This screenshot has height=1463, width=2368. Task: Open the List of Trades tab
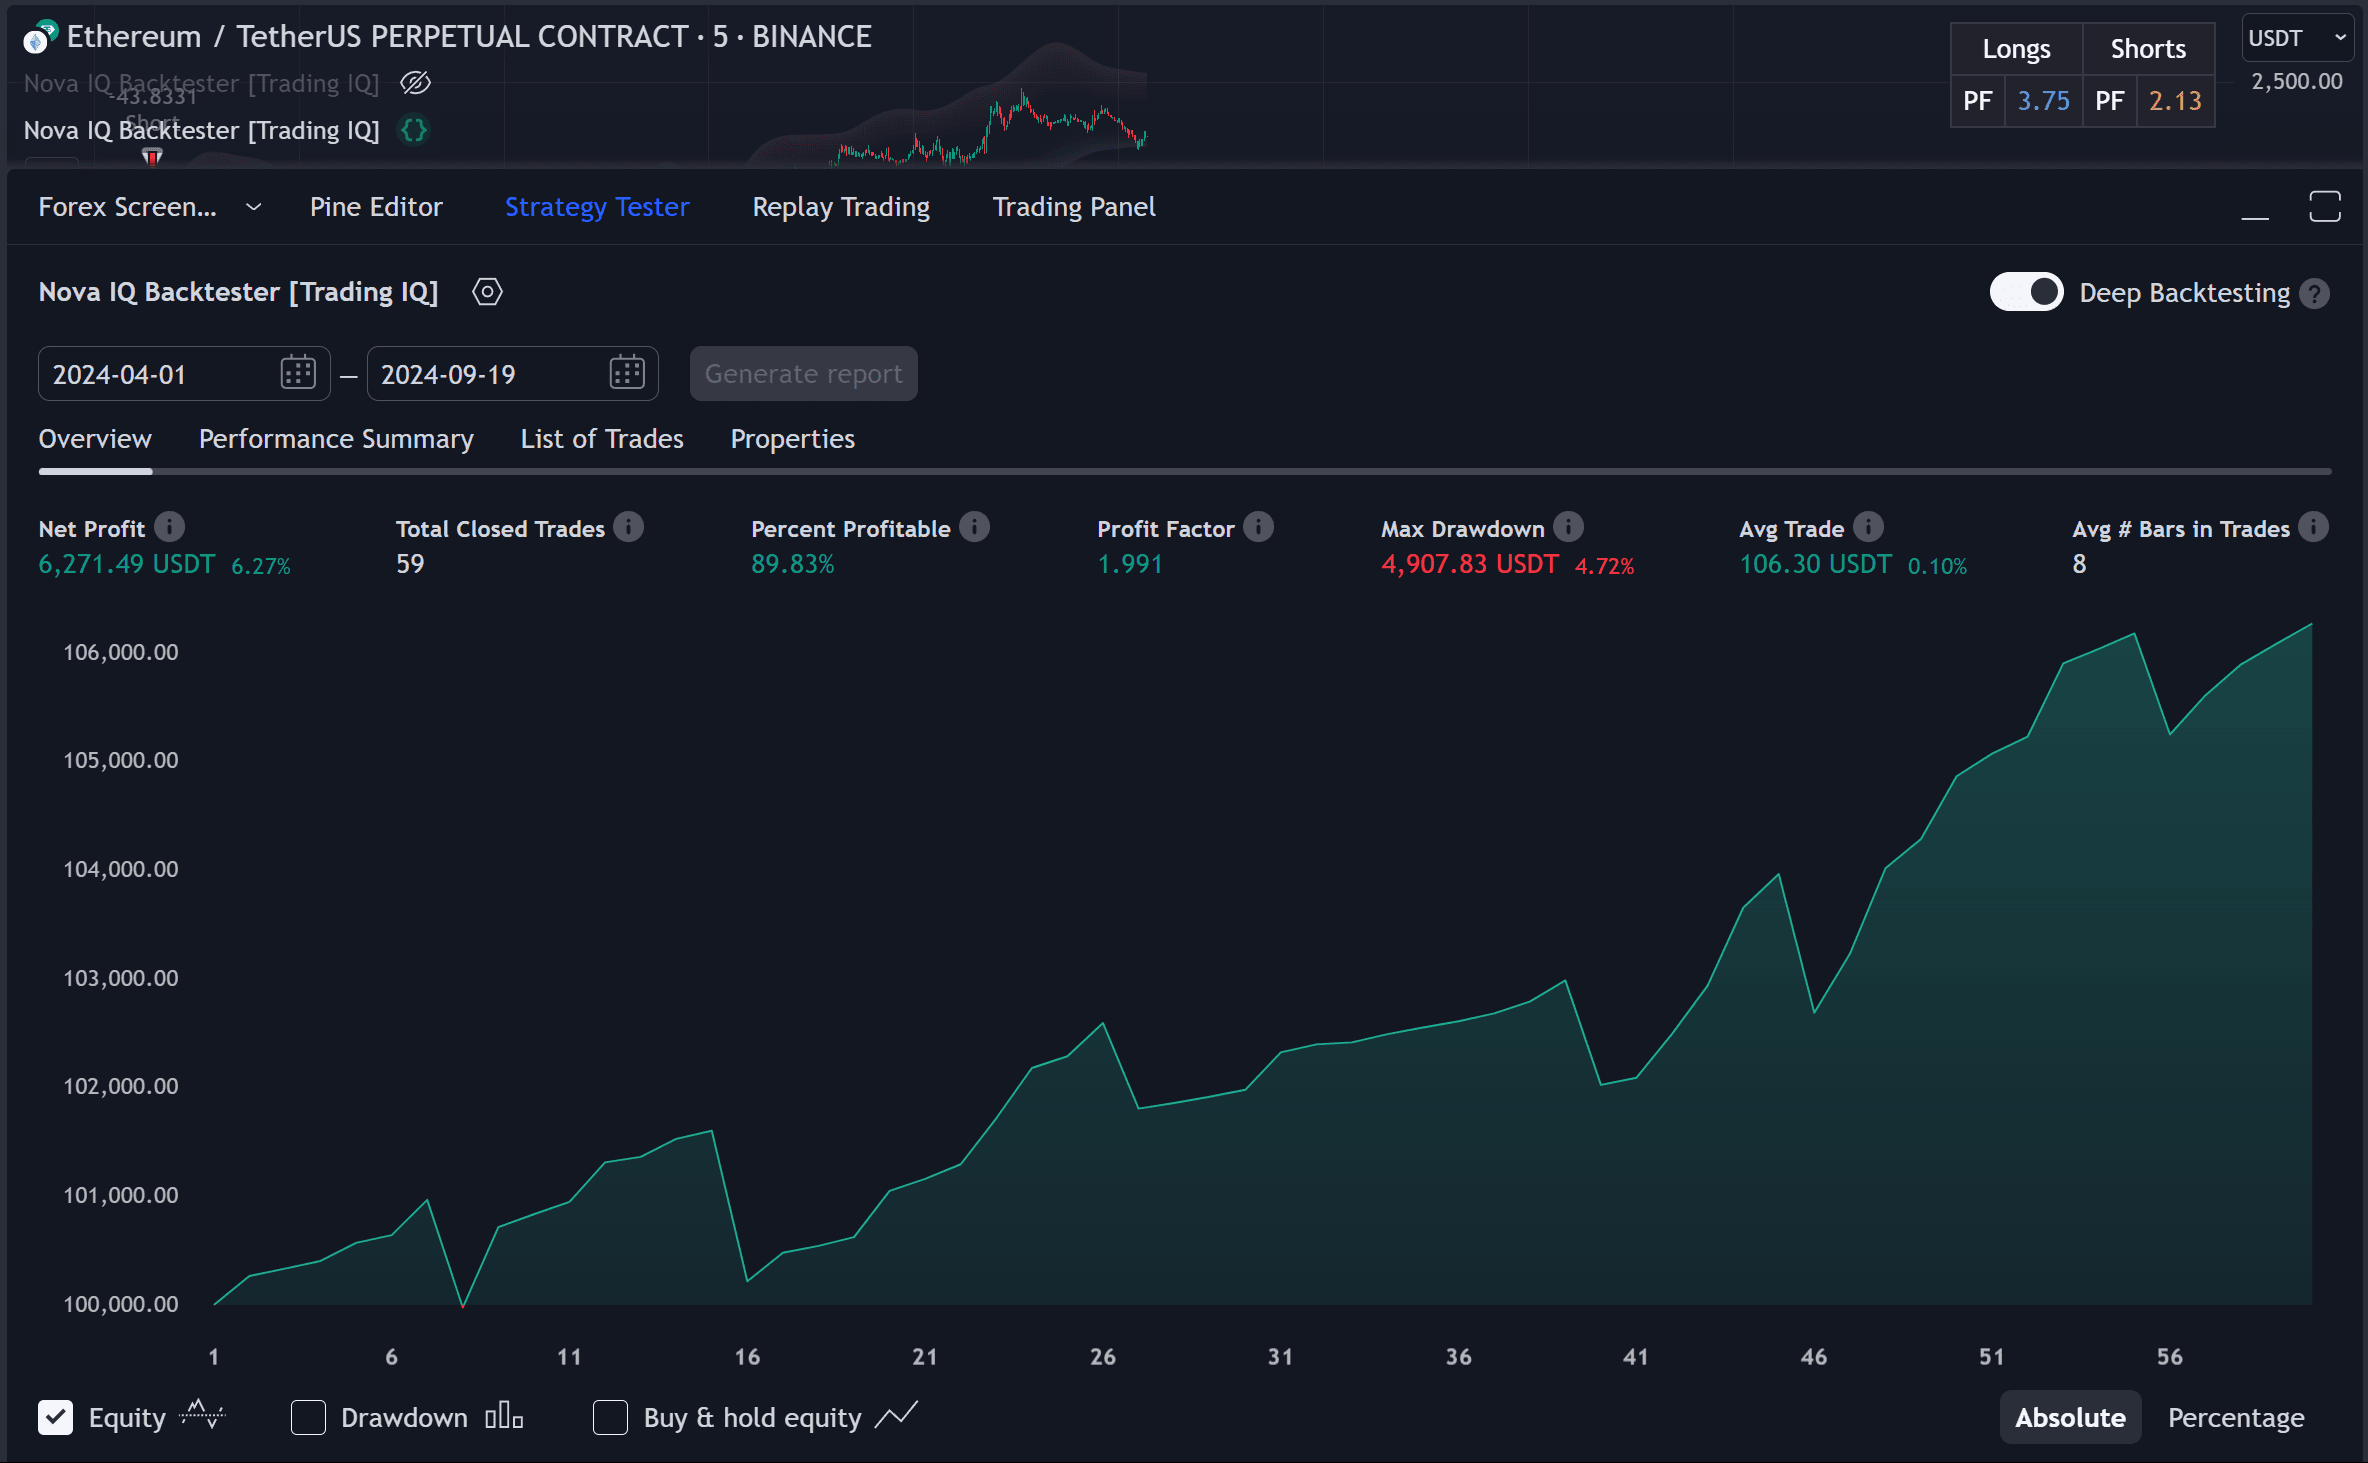[x=602, y=439]
